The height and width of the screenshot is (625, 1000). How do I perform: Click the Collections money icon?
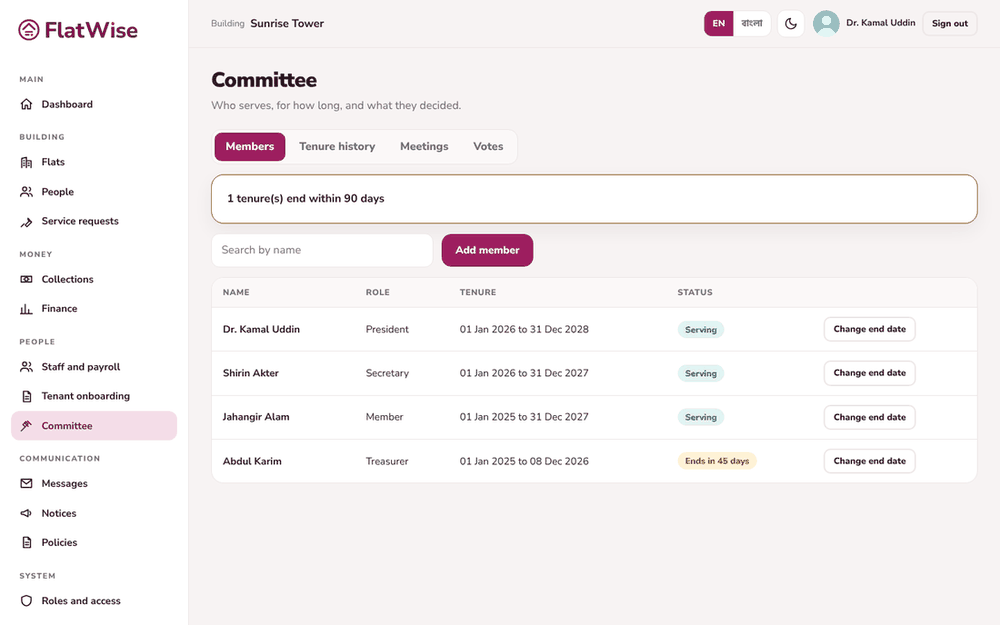coord(26,279)
